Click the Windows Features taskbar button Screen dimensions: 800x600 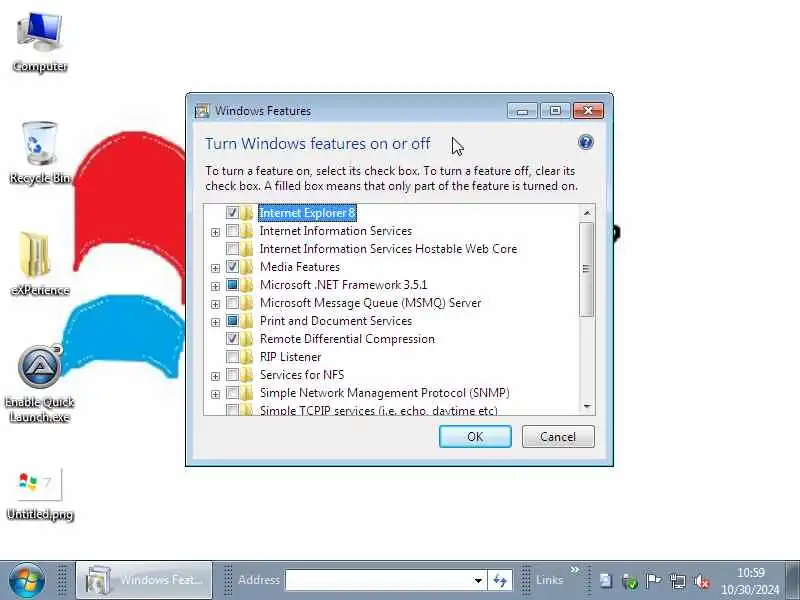pyautogui.click(x=144, y=580)
